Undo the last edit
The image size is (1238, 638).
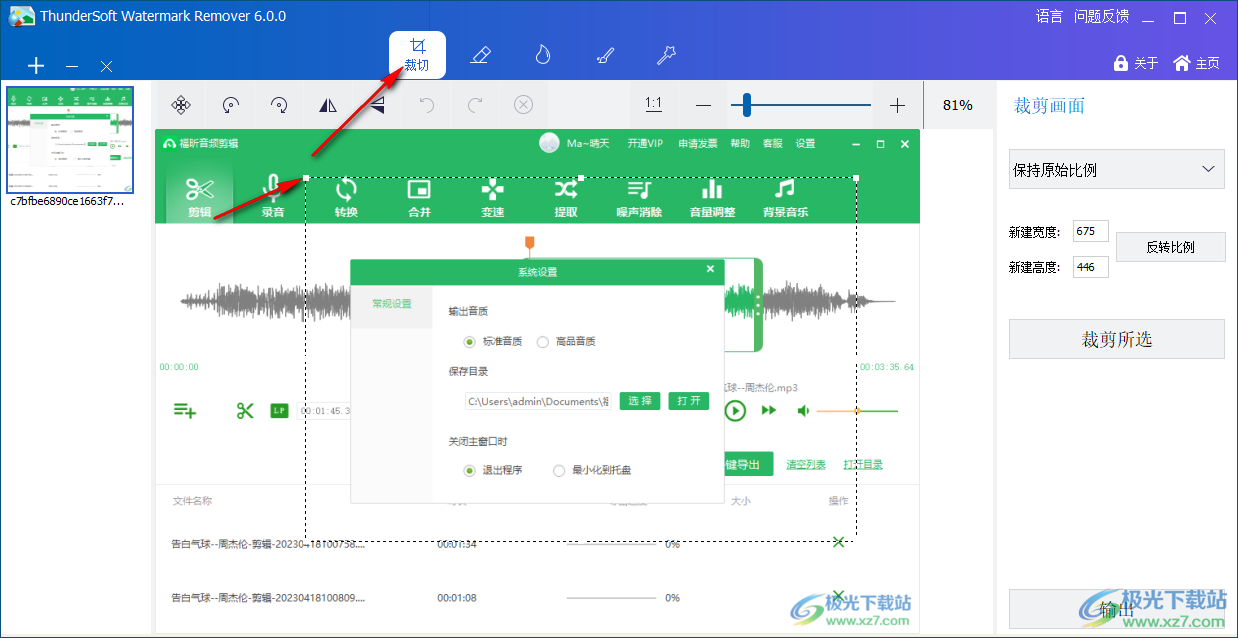[x=427, y=105]
